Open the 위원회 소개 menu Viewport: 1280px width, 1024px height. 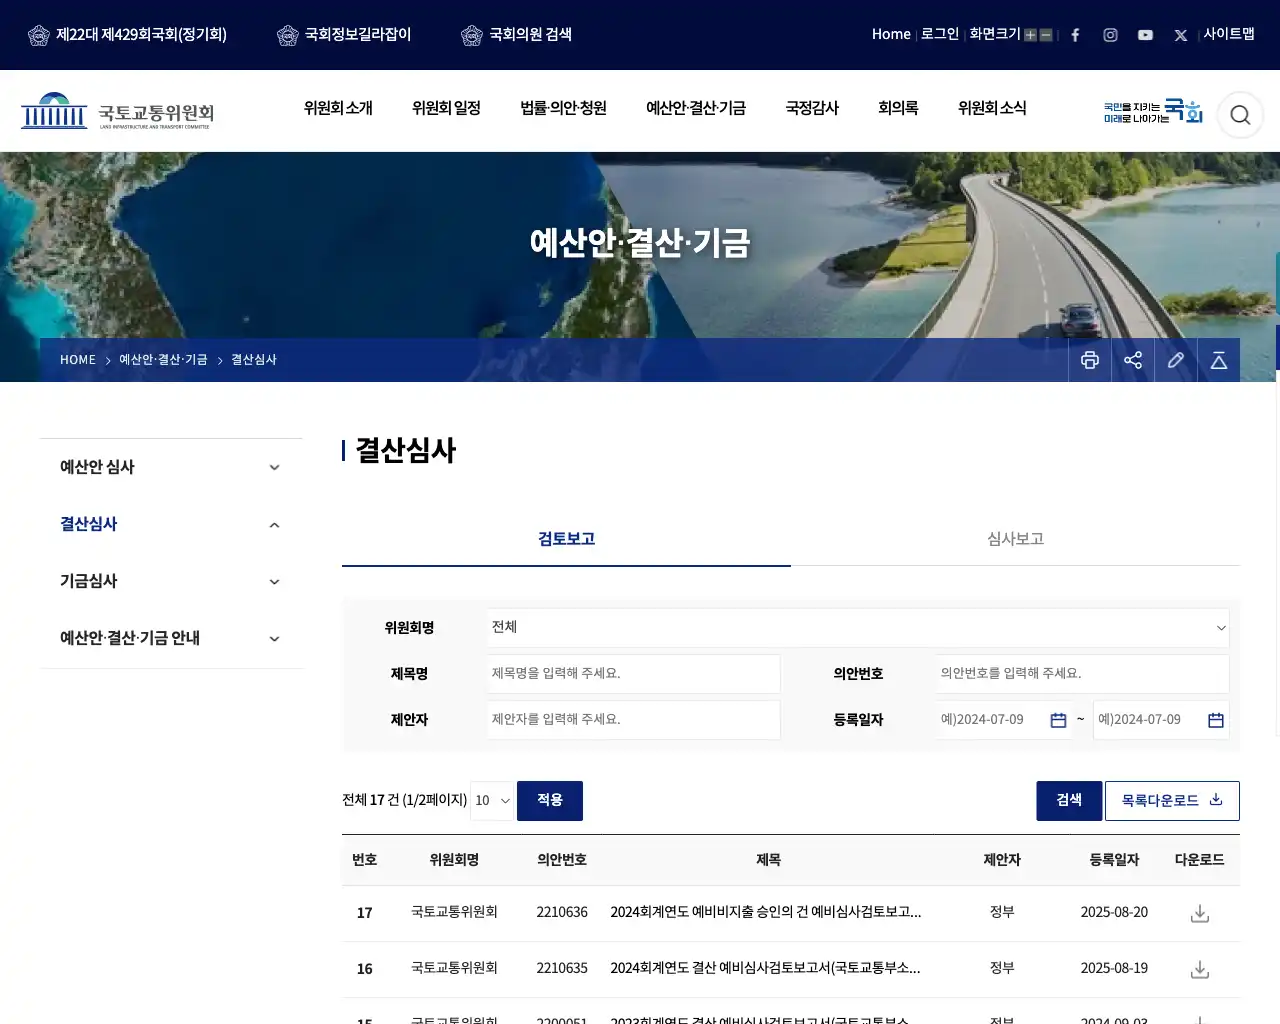tap(338, 108)
